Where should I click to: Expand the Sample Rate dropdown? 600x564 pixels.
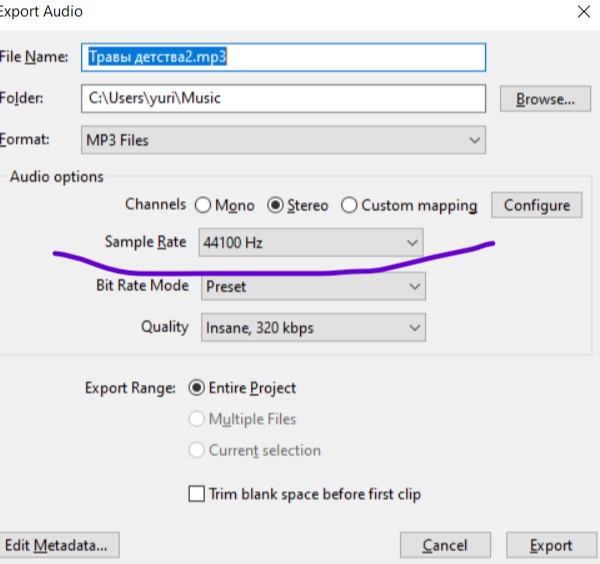coord(310,242)
